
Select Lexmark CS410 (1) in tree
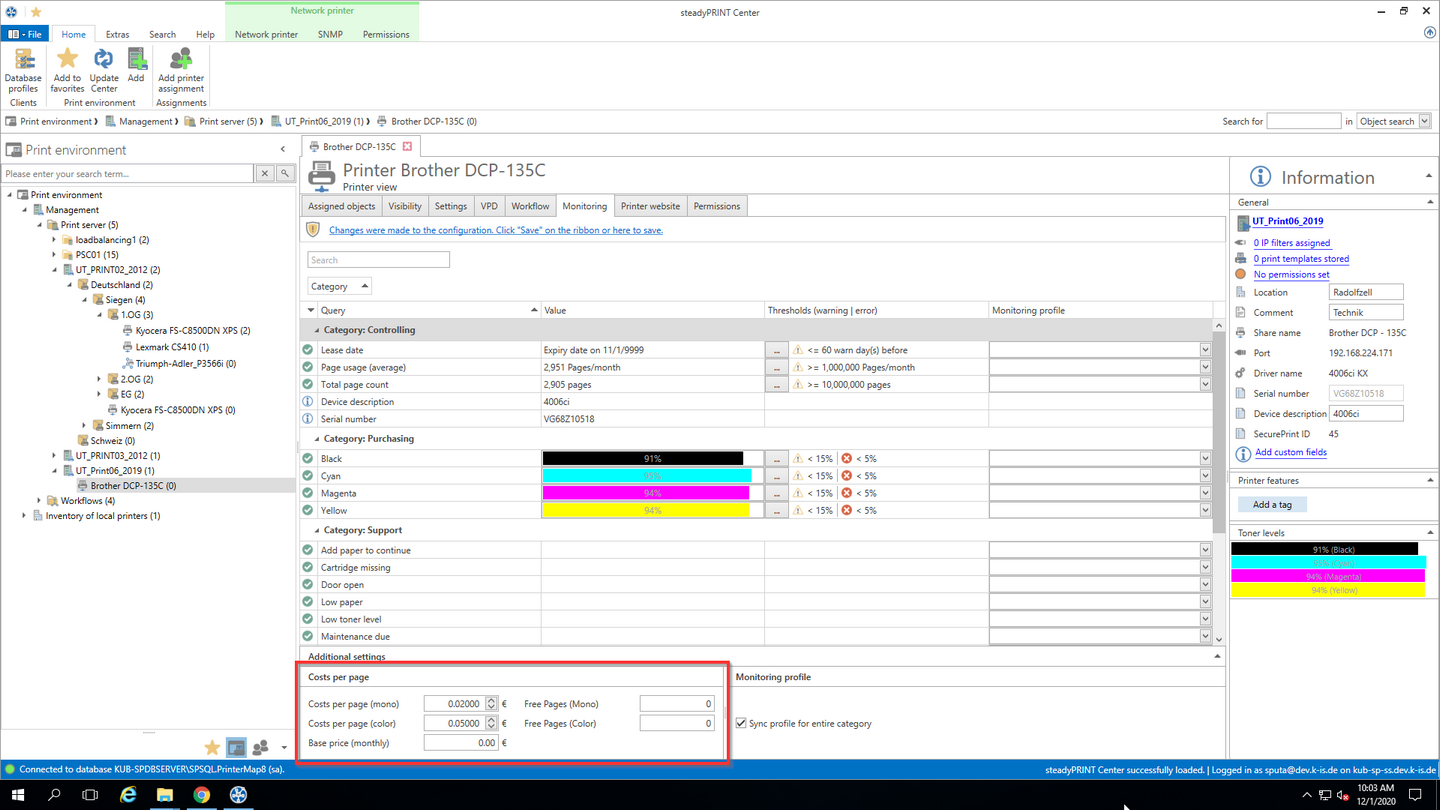pyautogui.click(x=171, y=347)
